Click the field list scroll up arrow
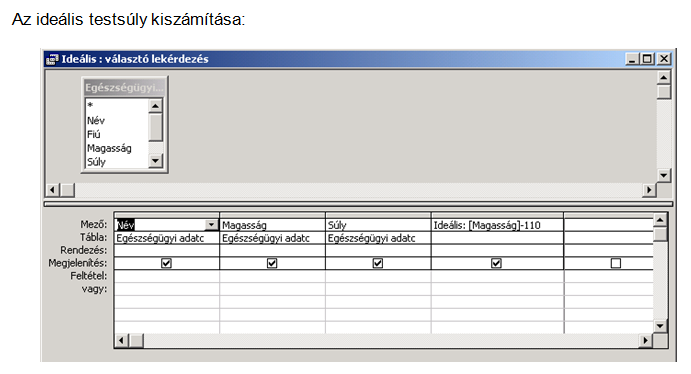The height and width of the screenshot is (374, 691). pos(155,106)
